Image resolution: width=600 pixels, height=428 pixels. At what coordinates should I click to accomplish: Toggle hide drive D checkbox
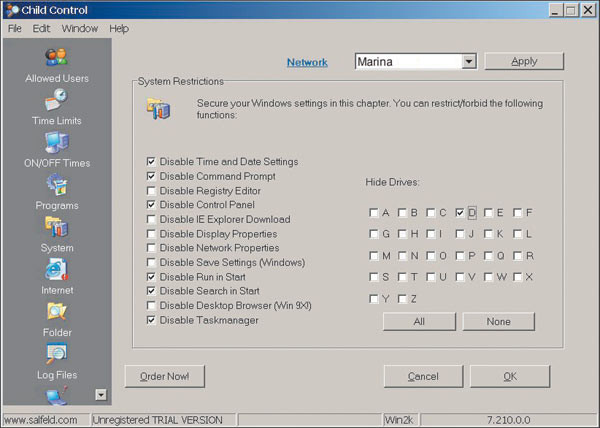(x=459, y=213)
